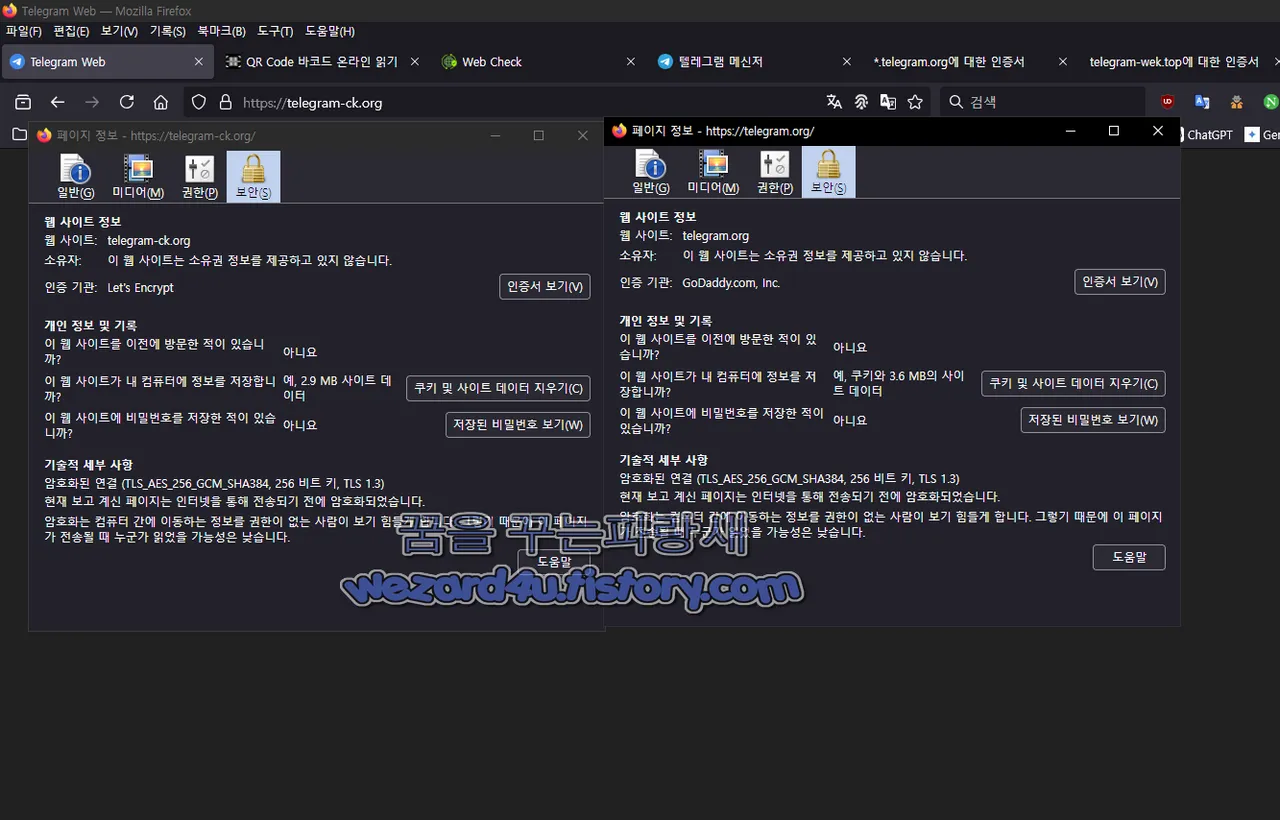Open the 도움말(H) menu
The height and width of the screenshot is (820, 1280).
[x=330, y=31]
